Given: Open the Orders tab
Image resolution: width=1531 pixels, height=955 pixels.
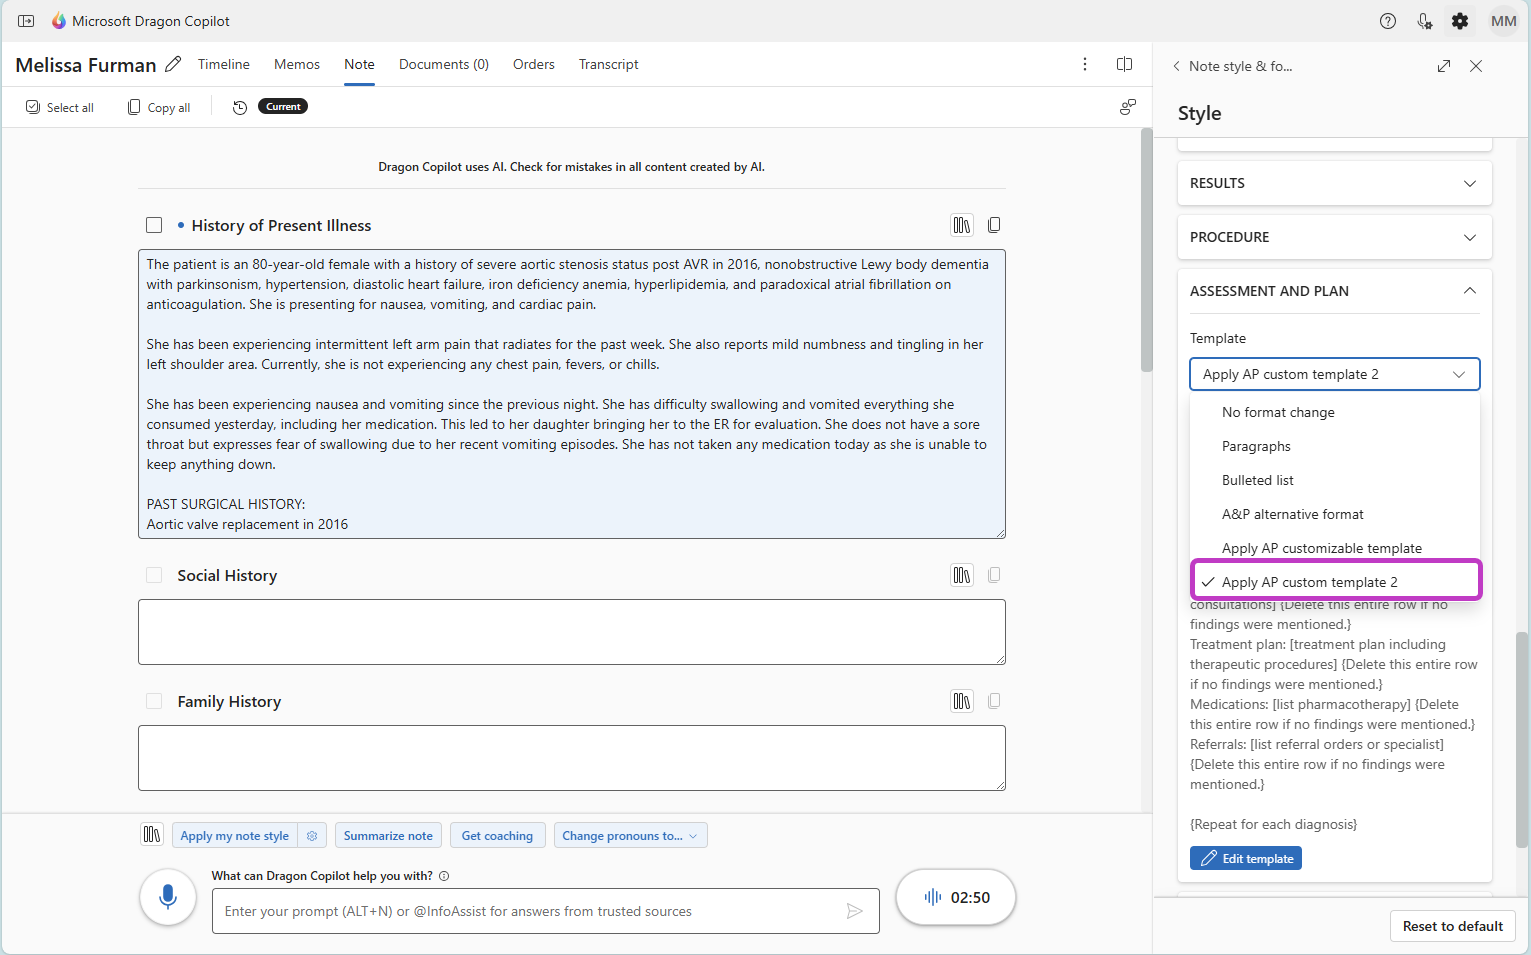Looking at the screenshot, I should [533, 64].
